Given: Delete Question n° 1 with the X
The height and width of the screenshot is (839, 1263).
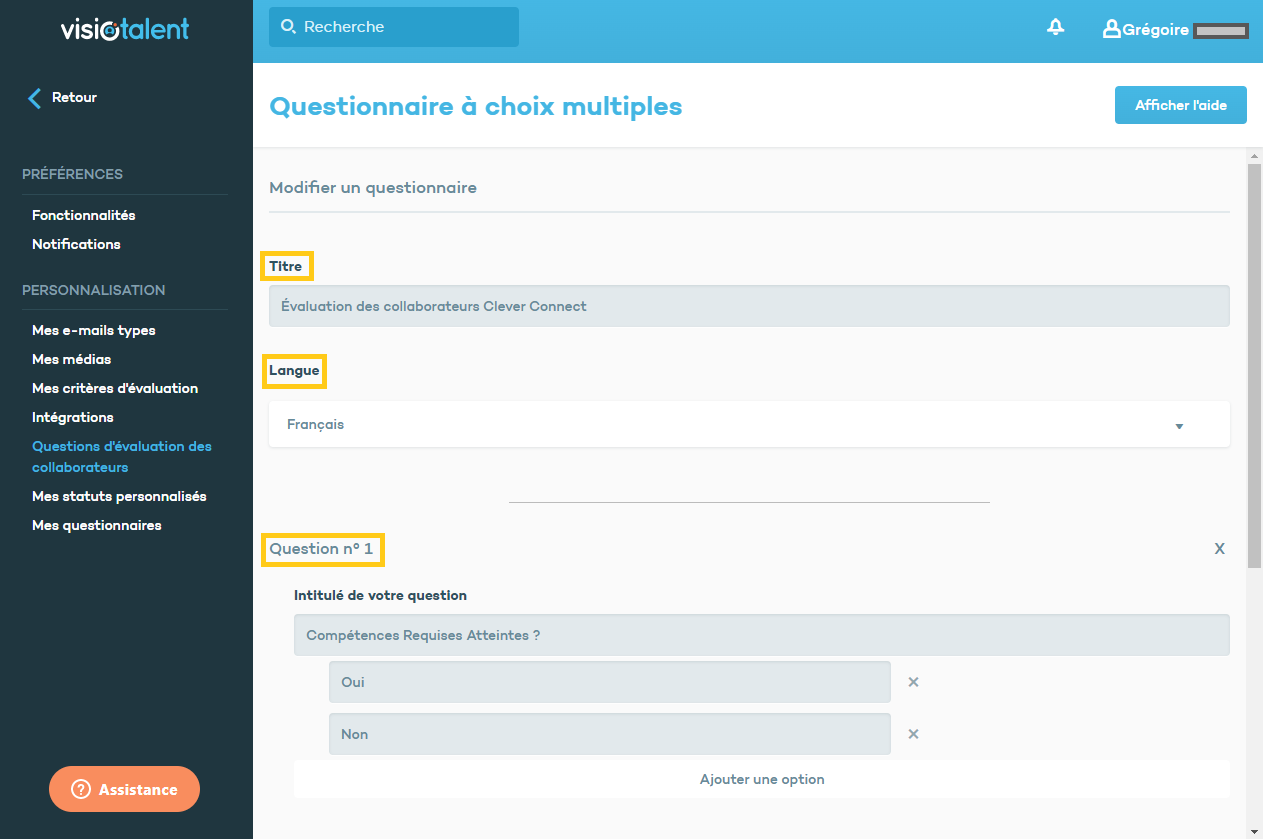Looking at the screenshot, I should tap(1219, 549).
